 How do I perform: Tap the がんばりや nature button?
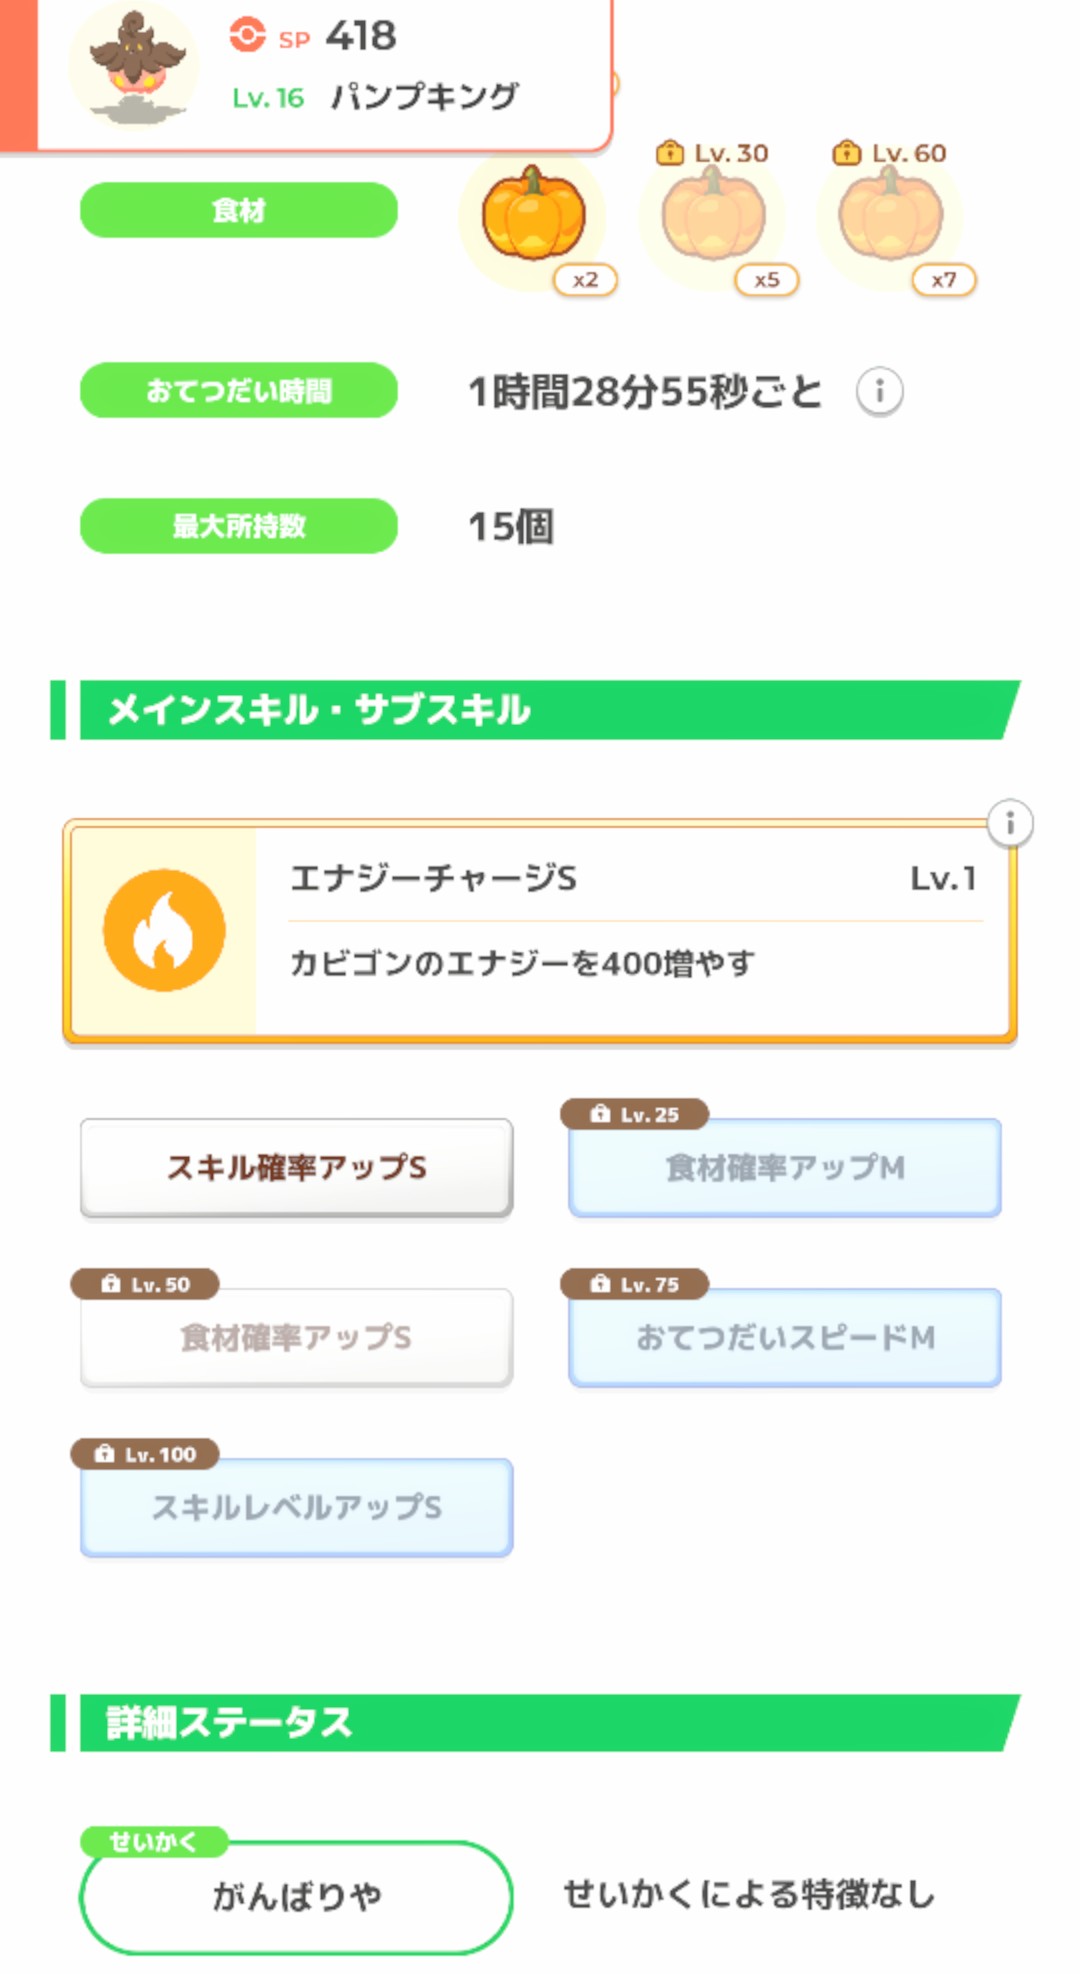[297, 1895]
